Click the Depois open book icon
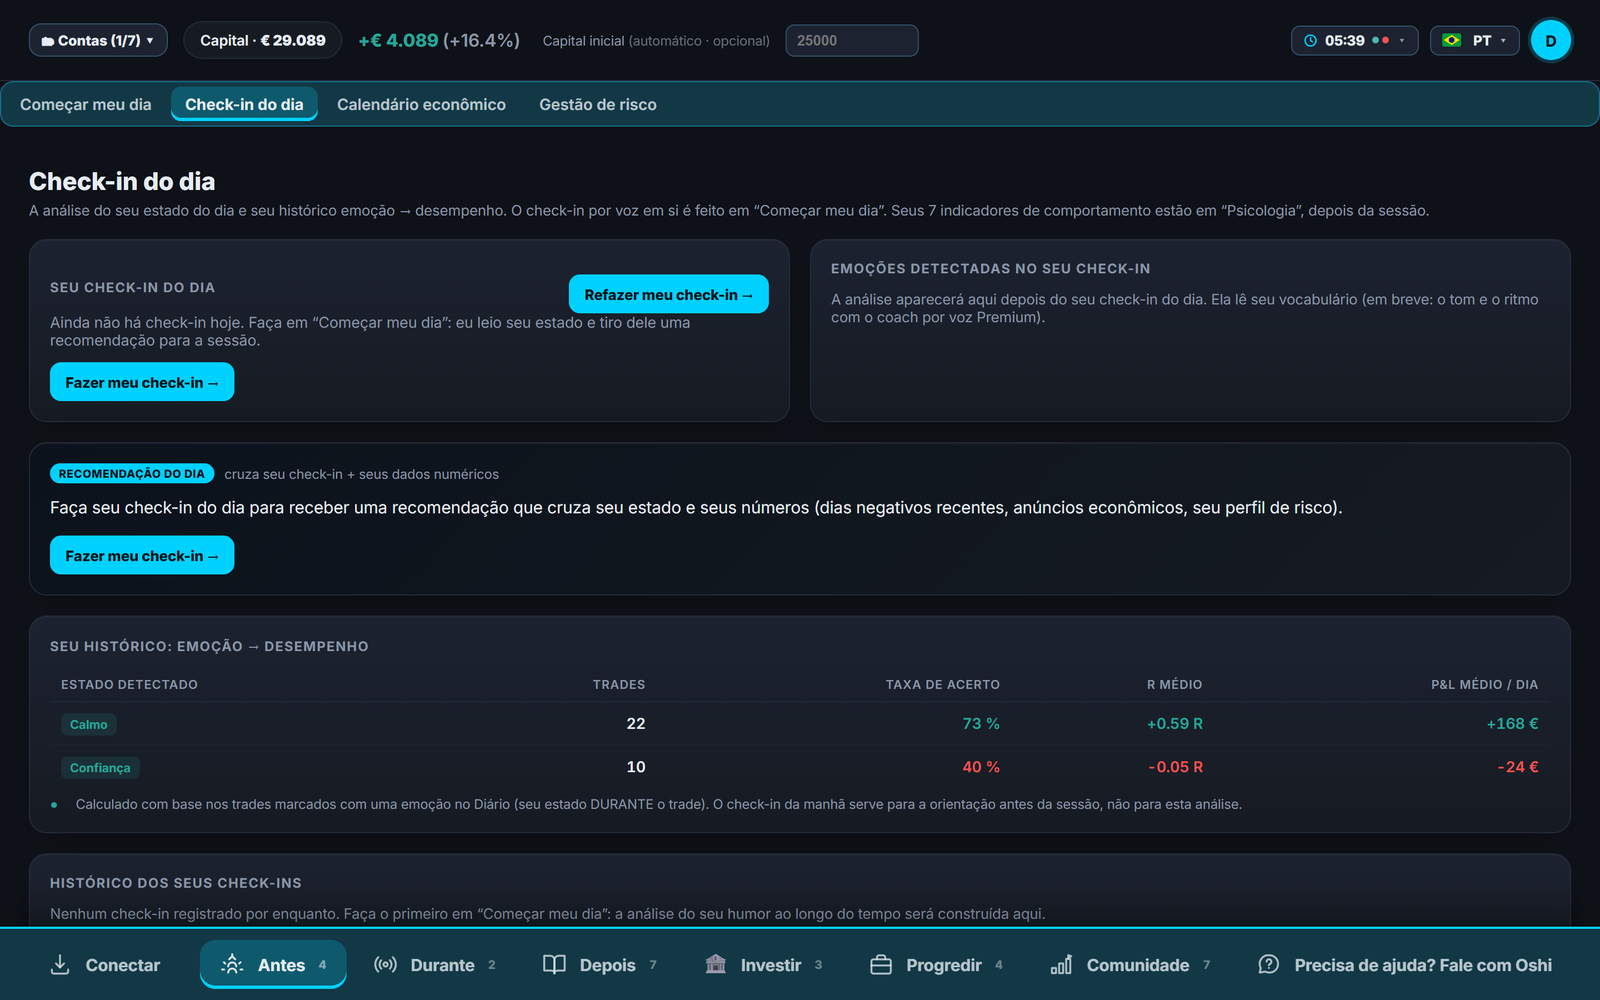This screenshot has width=1600, height=1000. click(554, 964)
